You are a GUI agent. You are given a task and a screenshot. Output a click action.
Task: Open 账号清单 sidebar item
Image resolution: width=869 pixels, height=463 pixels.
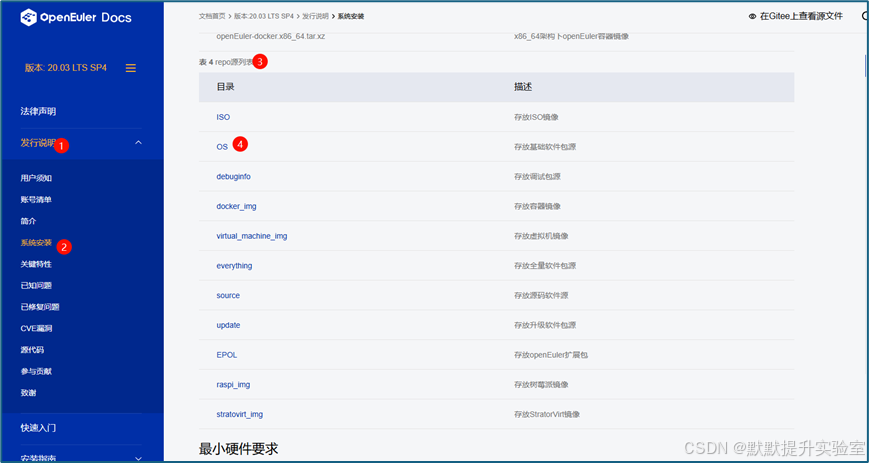pyautogui.click(x=36, y=200)
